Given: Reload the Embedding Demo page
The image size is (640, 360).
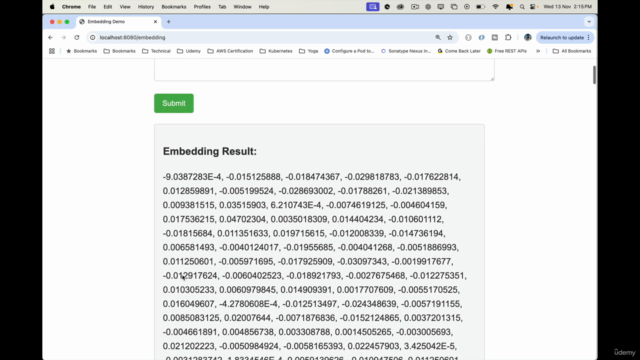Looking at the screenshot, I should click(77, 38).
